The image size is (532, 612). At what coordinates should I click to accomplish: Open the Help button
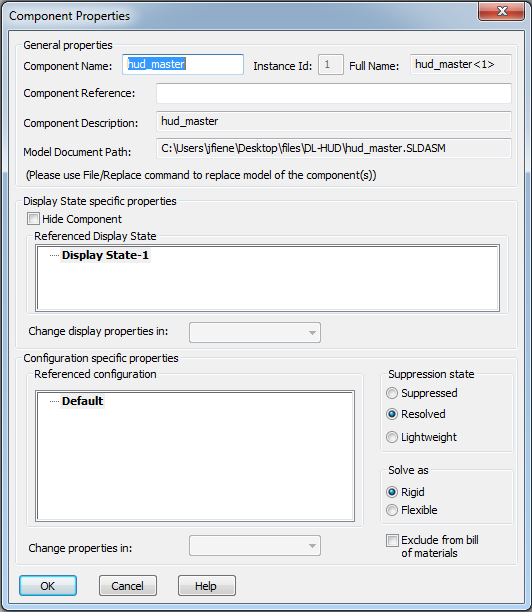207,585
